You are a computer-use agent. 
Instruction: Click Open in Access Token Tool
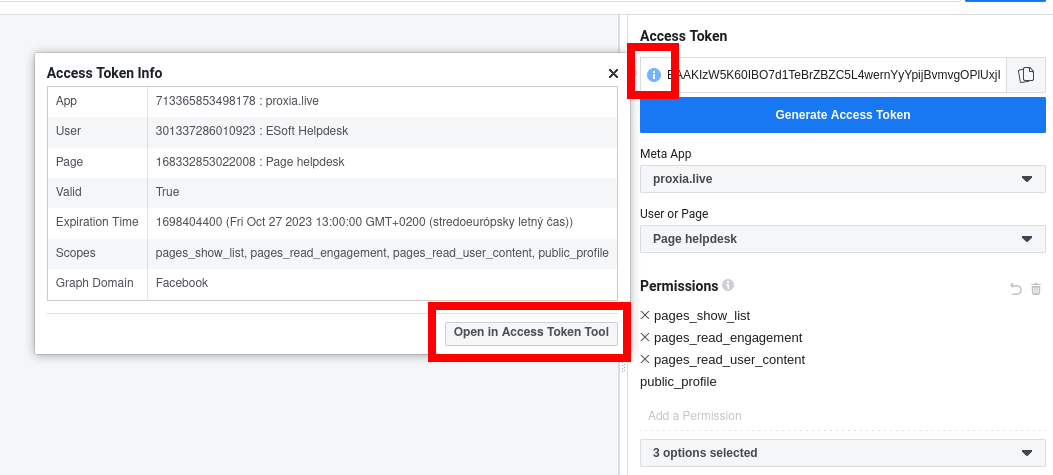coord(531,332)
